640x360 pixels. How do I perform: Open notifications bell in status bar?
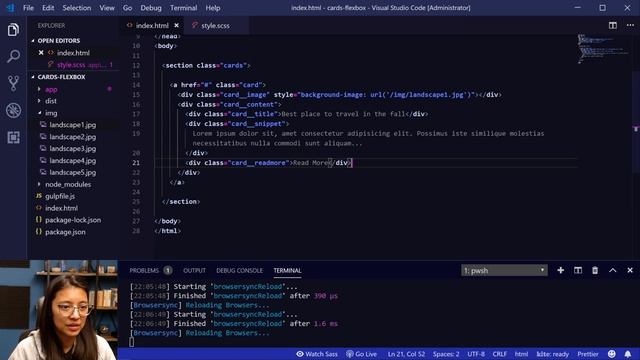coord(628,354)
